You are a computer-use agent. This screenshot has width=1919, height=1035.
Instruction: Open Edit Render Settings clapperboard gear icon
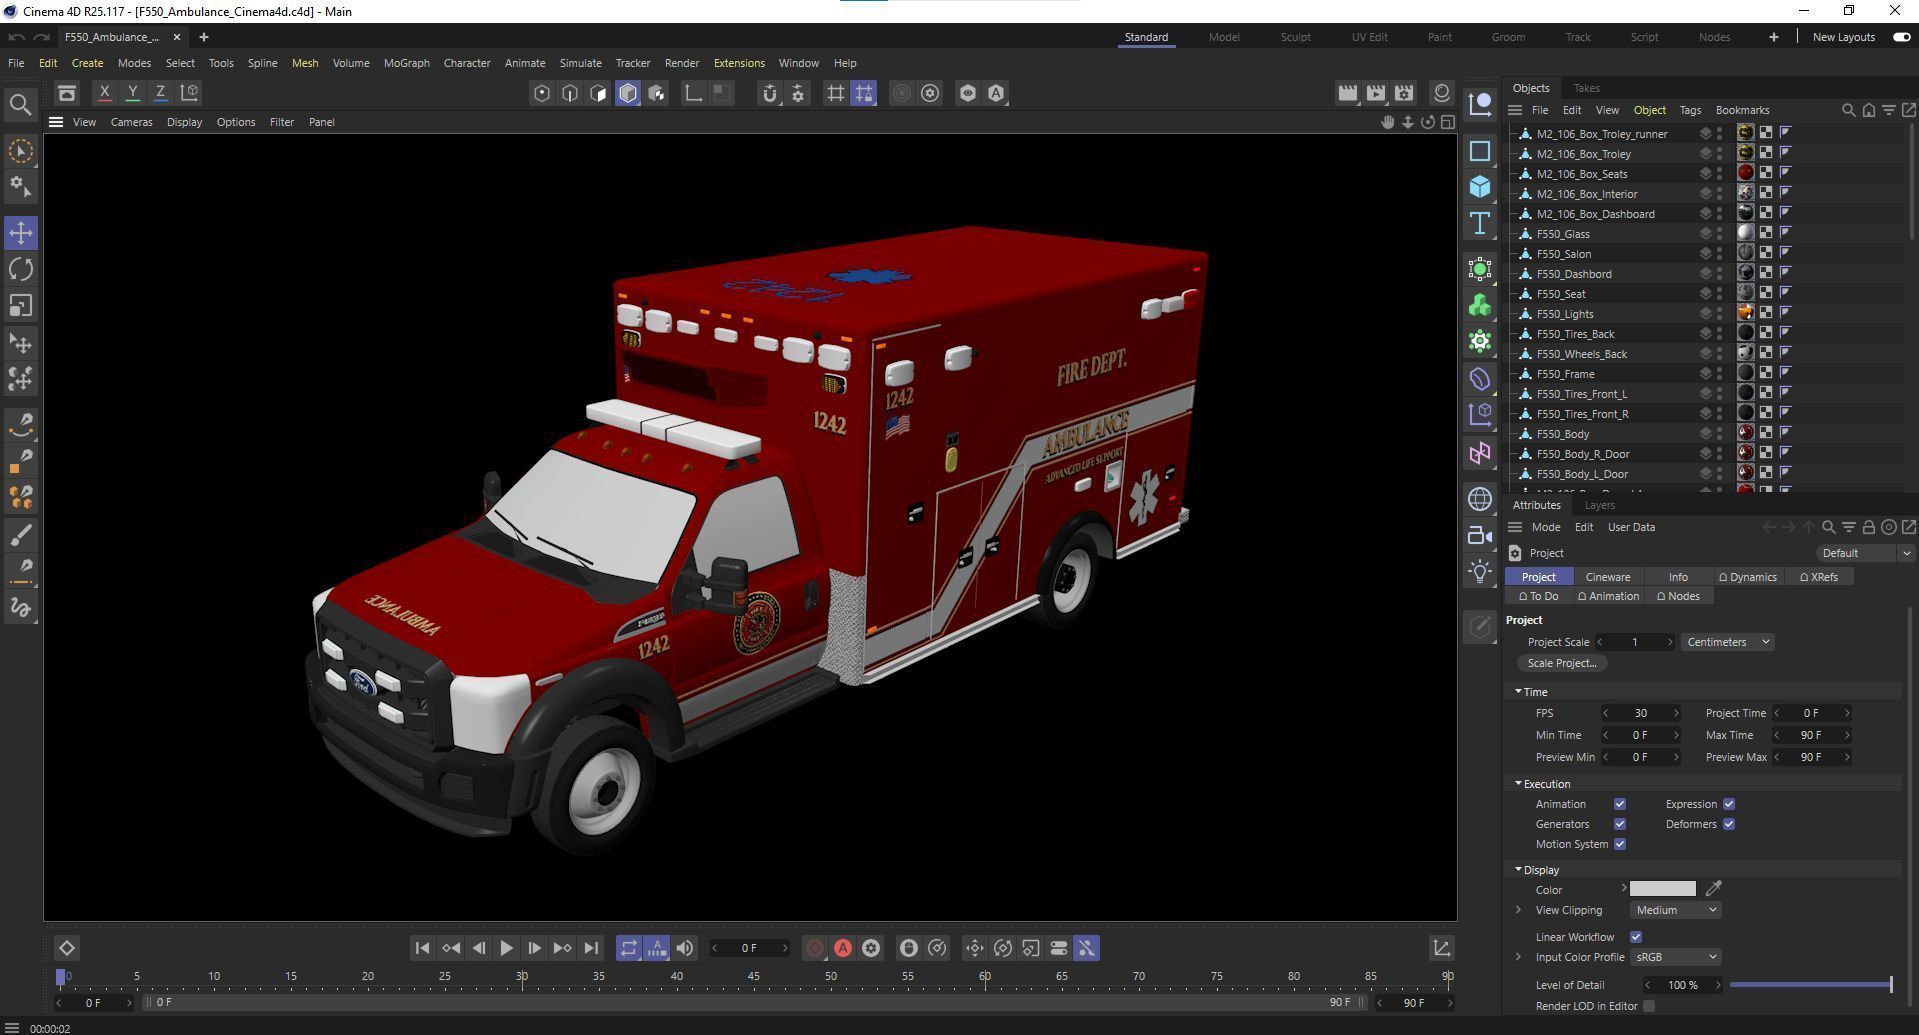(1404, 93)
